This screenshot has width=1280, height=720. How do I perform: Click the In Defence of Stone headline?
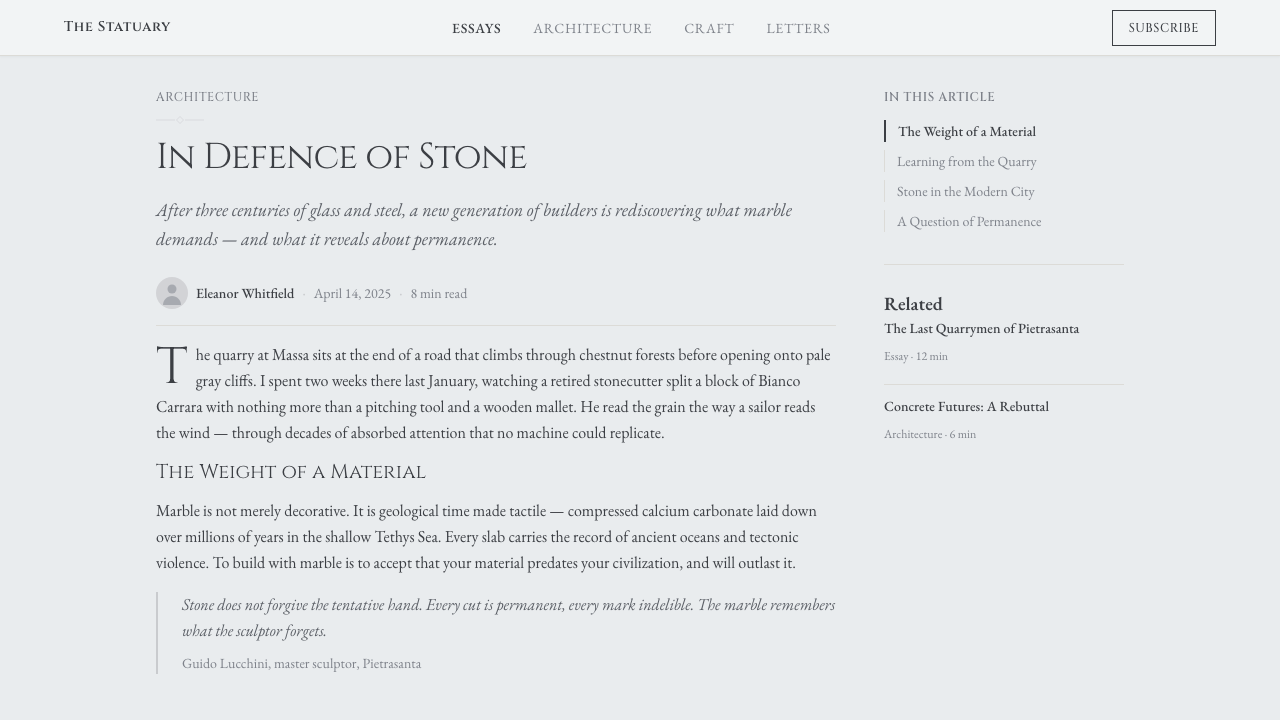[x=341, y=157]
